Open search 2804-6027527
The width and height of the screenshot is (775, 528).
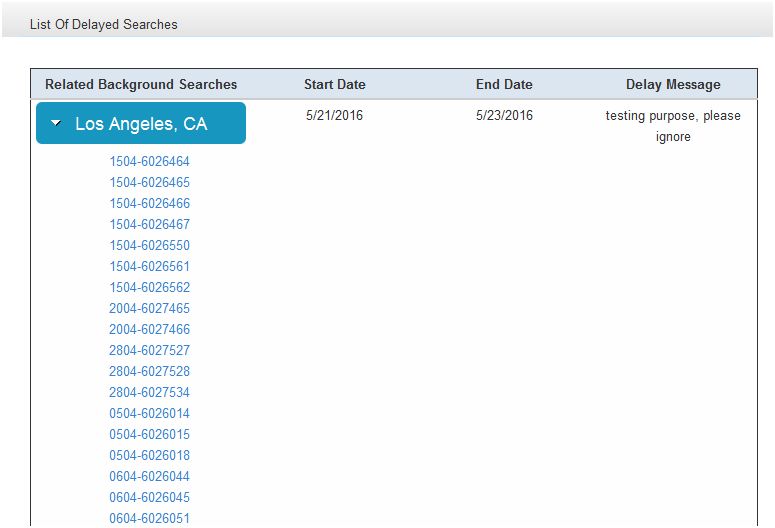coord(149,351)
